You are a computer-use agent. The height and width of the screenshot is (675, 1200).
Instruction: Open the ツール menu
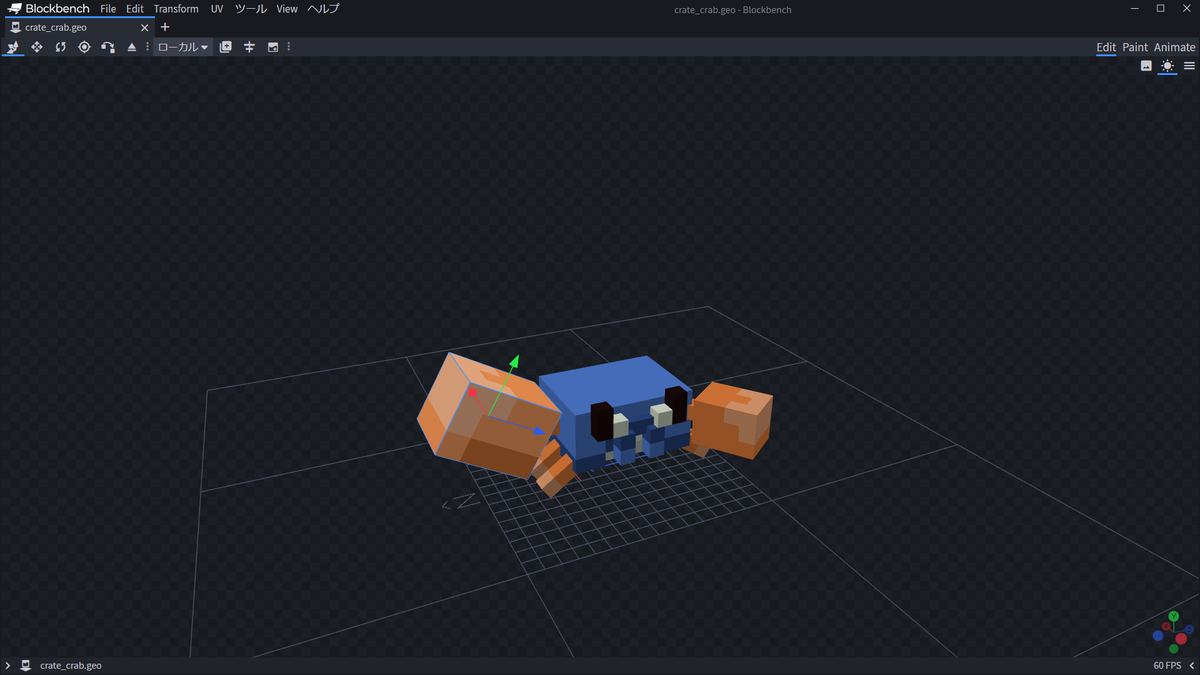(x=251, y=9)
